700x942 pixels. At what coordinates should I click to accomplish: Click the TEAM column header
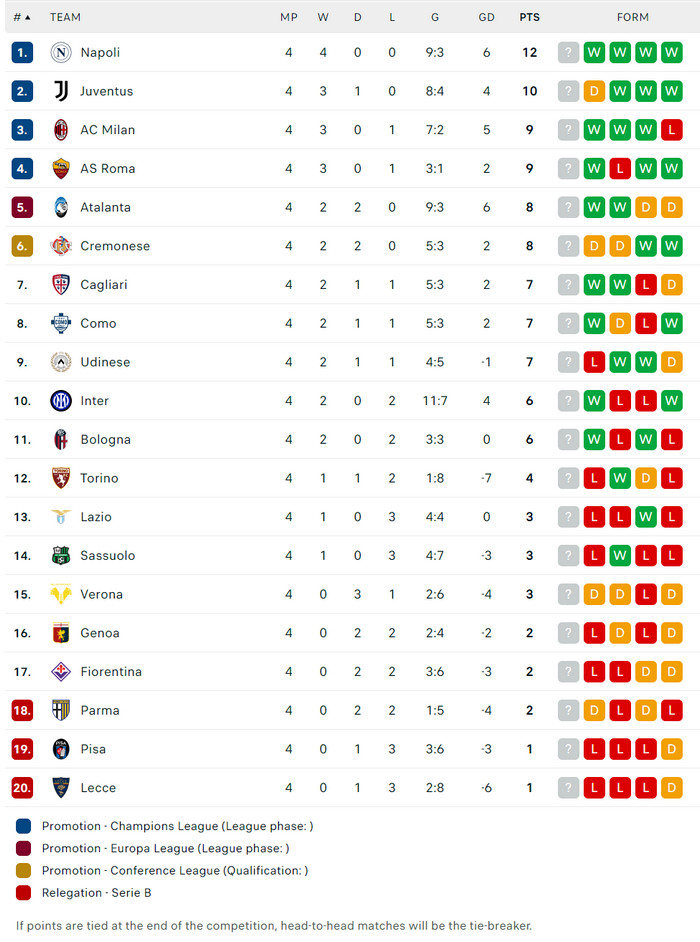tap(66, 17)
